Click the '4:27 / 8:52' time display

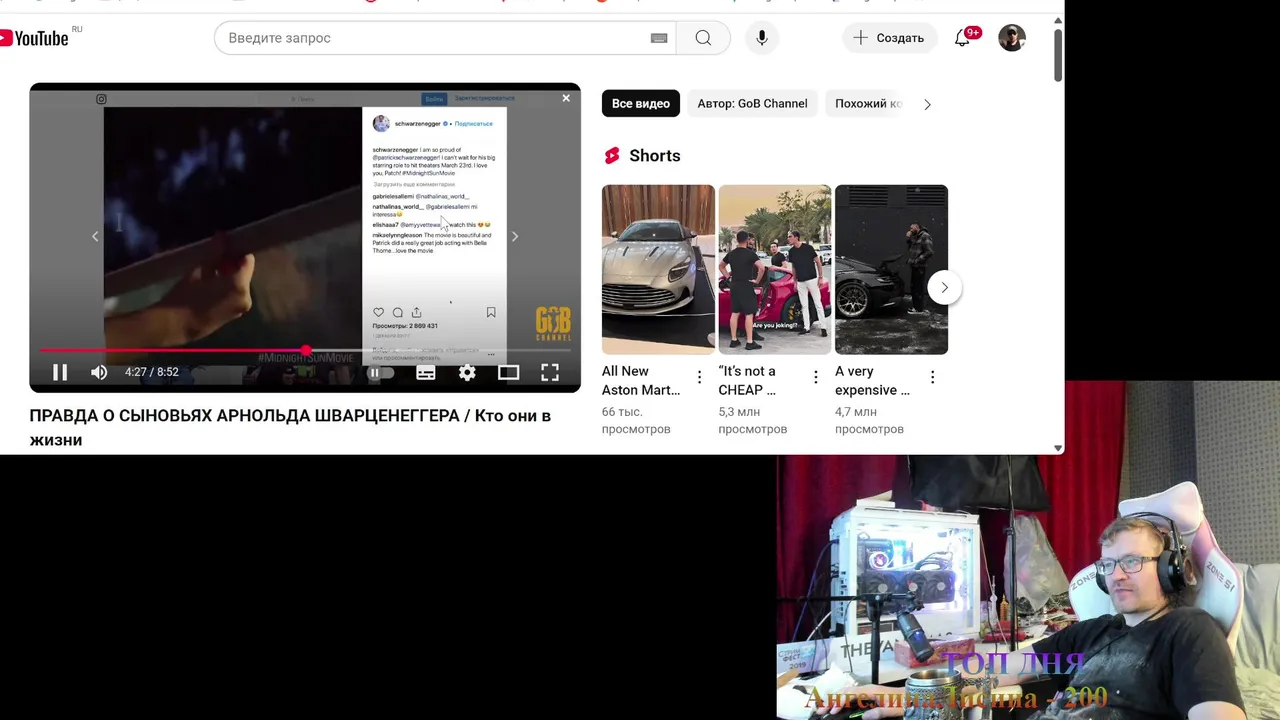(x=152, y=372)
